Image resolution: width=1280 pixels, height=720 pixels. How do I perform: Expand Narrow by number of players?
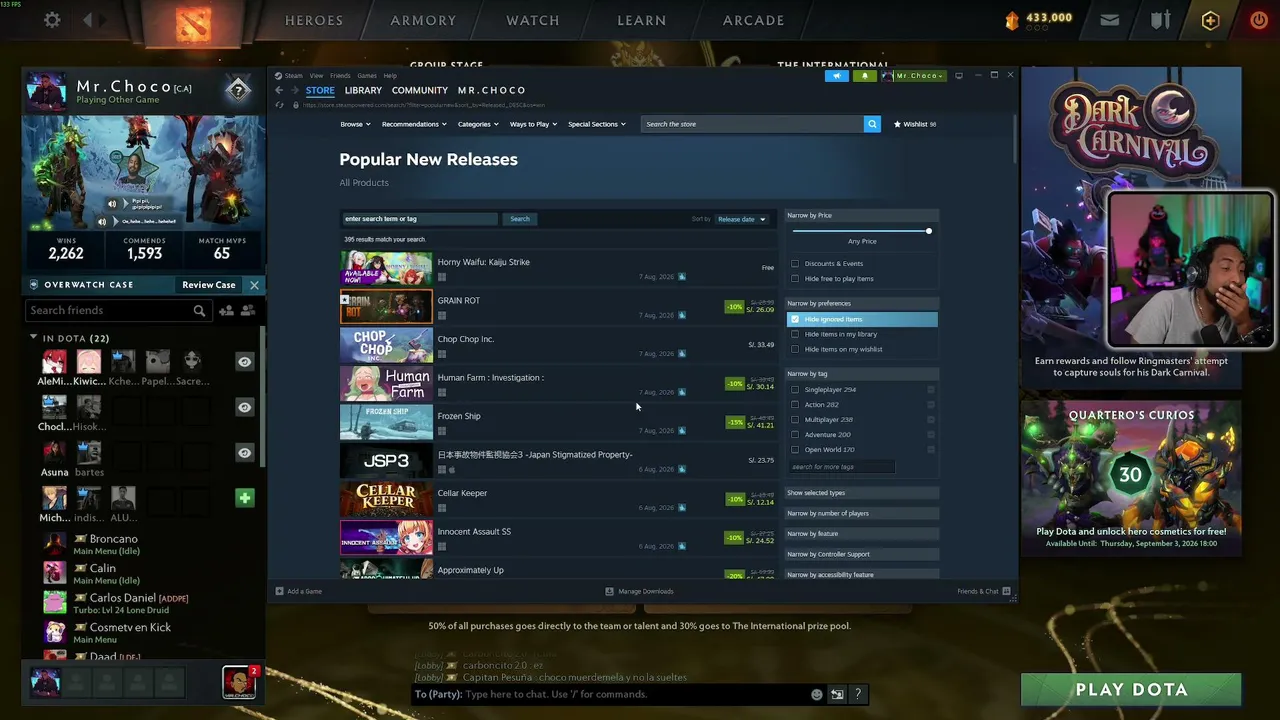point(861,513)
